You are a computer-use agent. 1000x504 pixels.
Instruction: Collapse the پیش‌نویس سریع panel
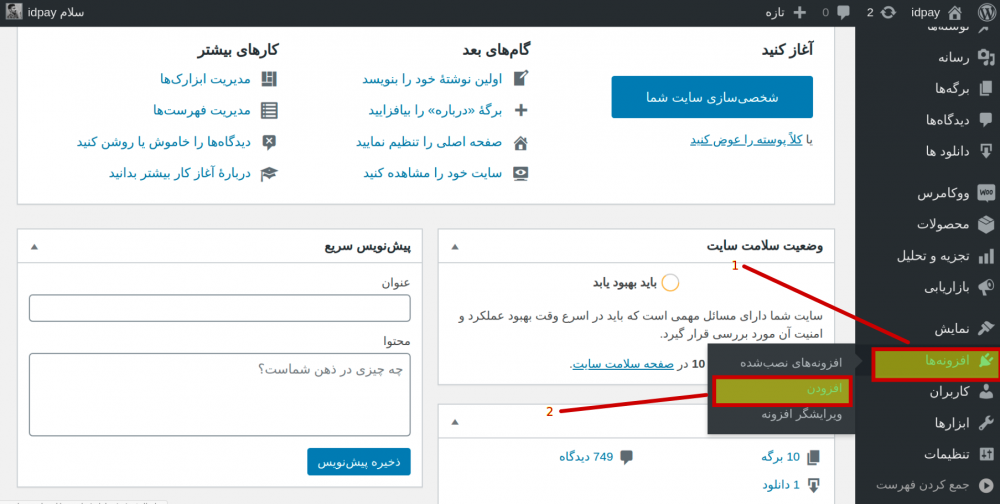(35, 246)
